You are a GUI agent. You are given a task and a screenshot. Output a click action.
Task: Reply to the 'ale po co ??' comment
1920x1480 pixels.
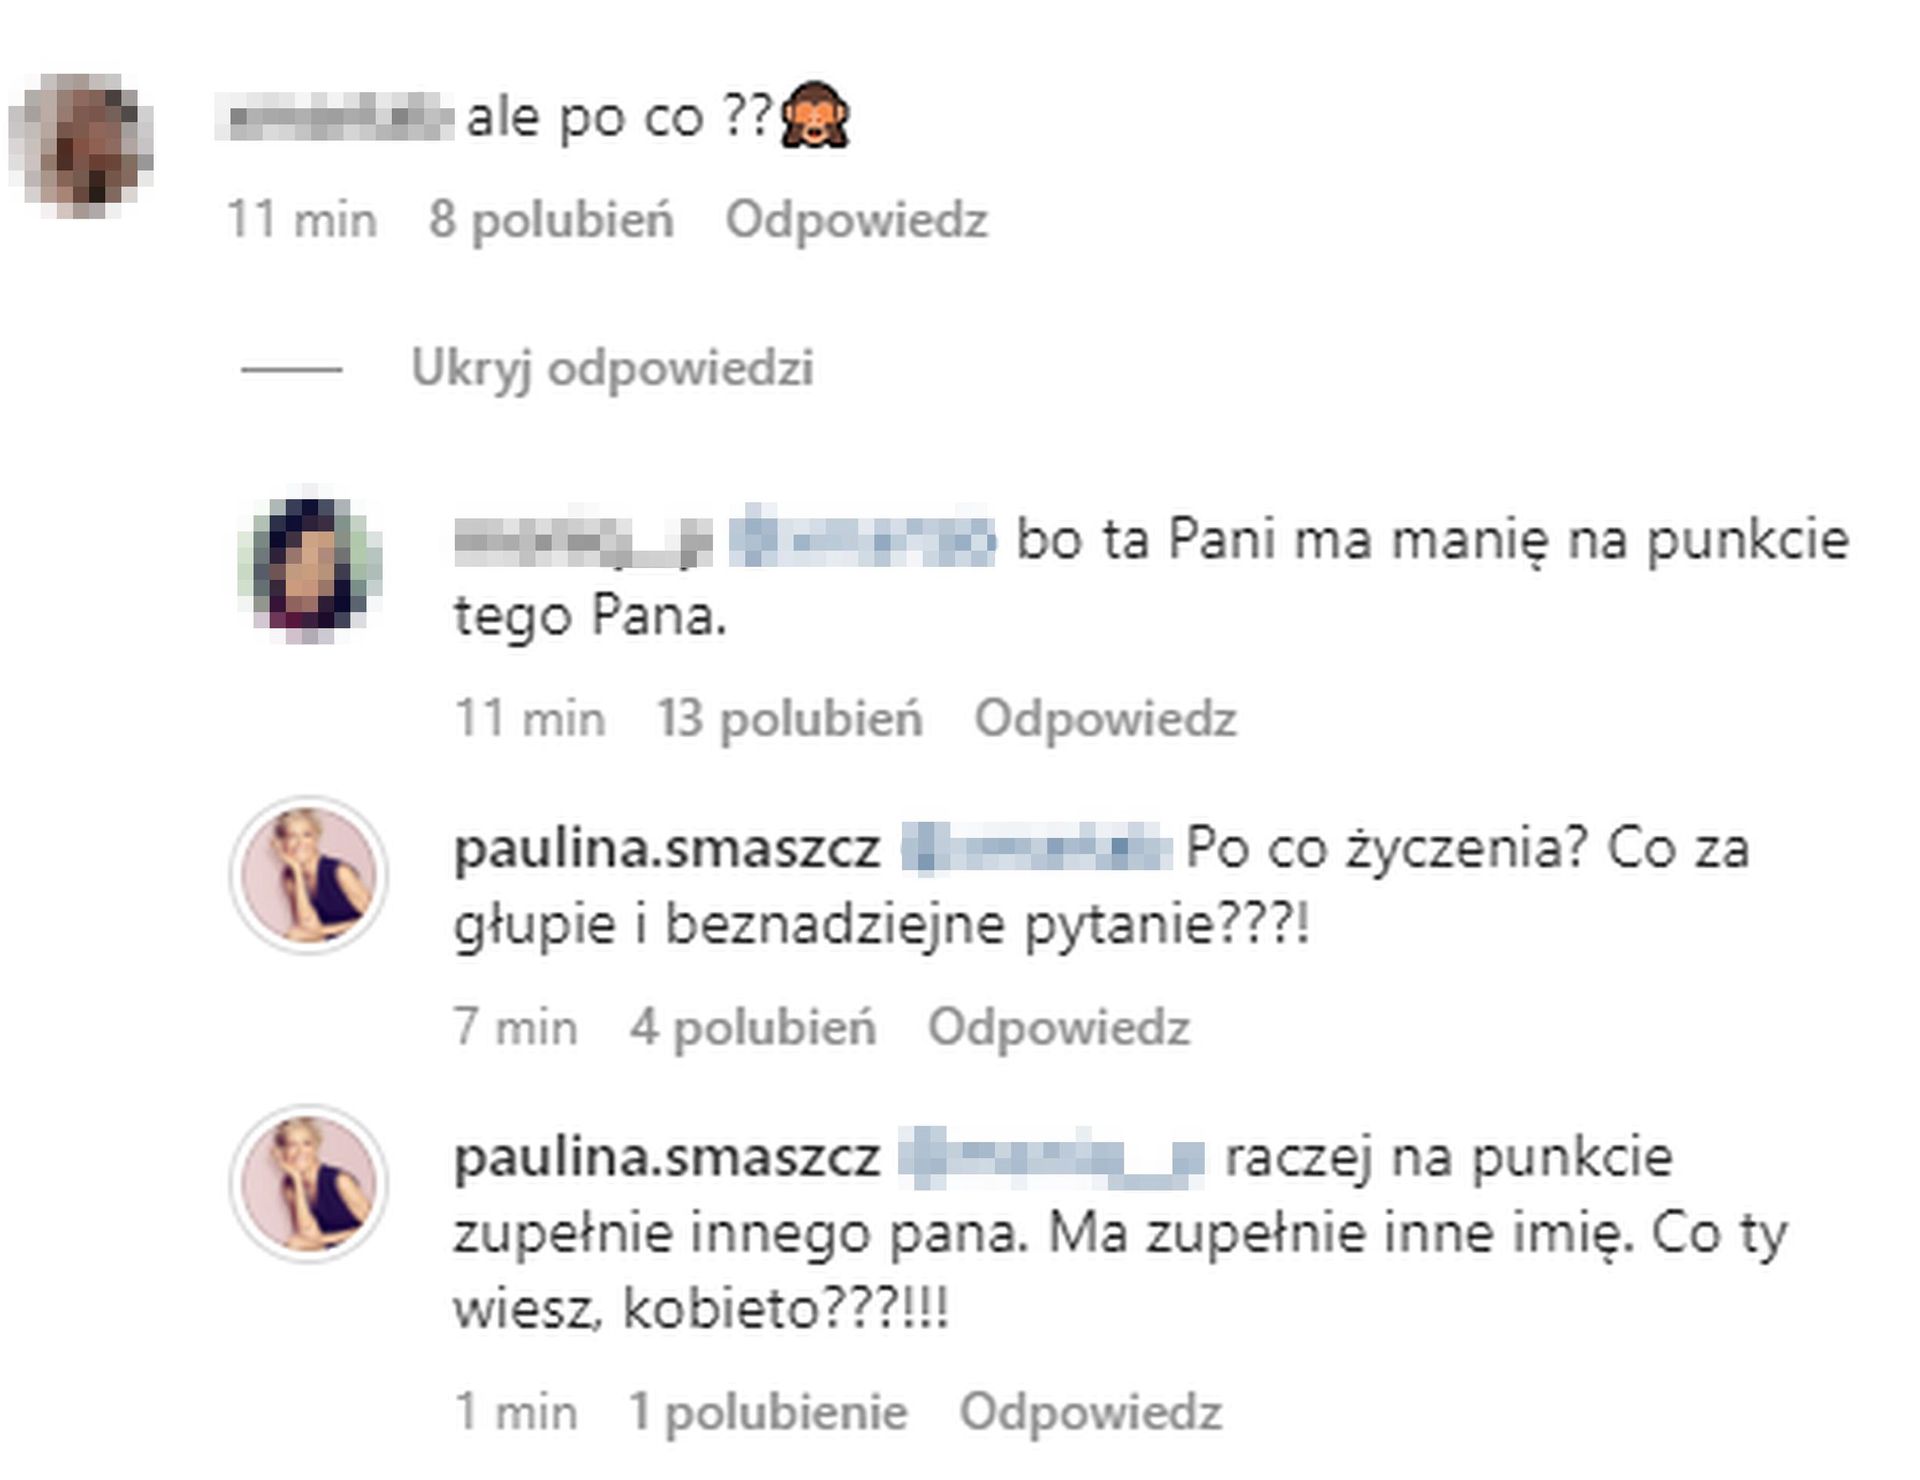857,219
